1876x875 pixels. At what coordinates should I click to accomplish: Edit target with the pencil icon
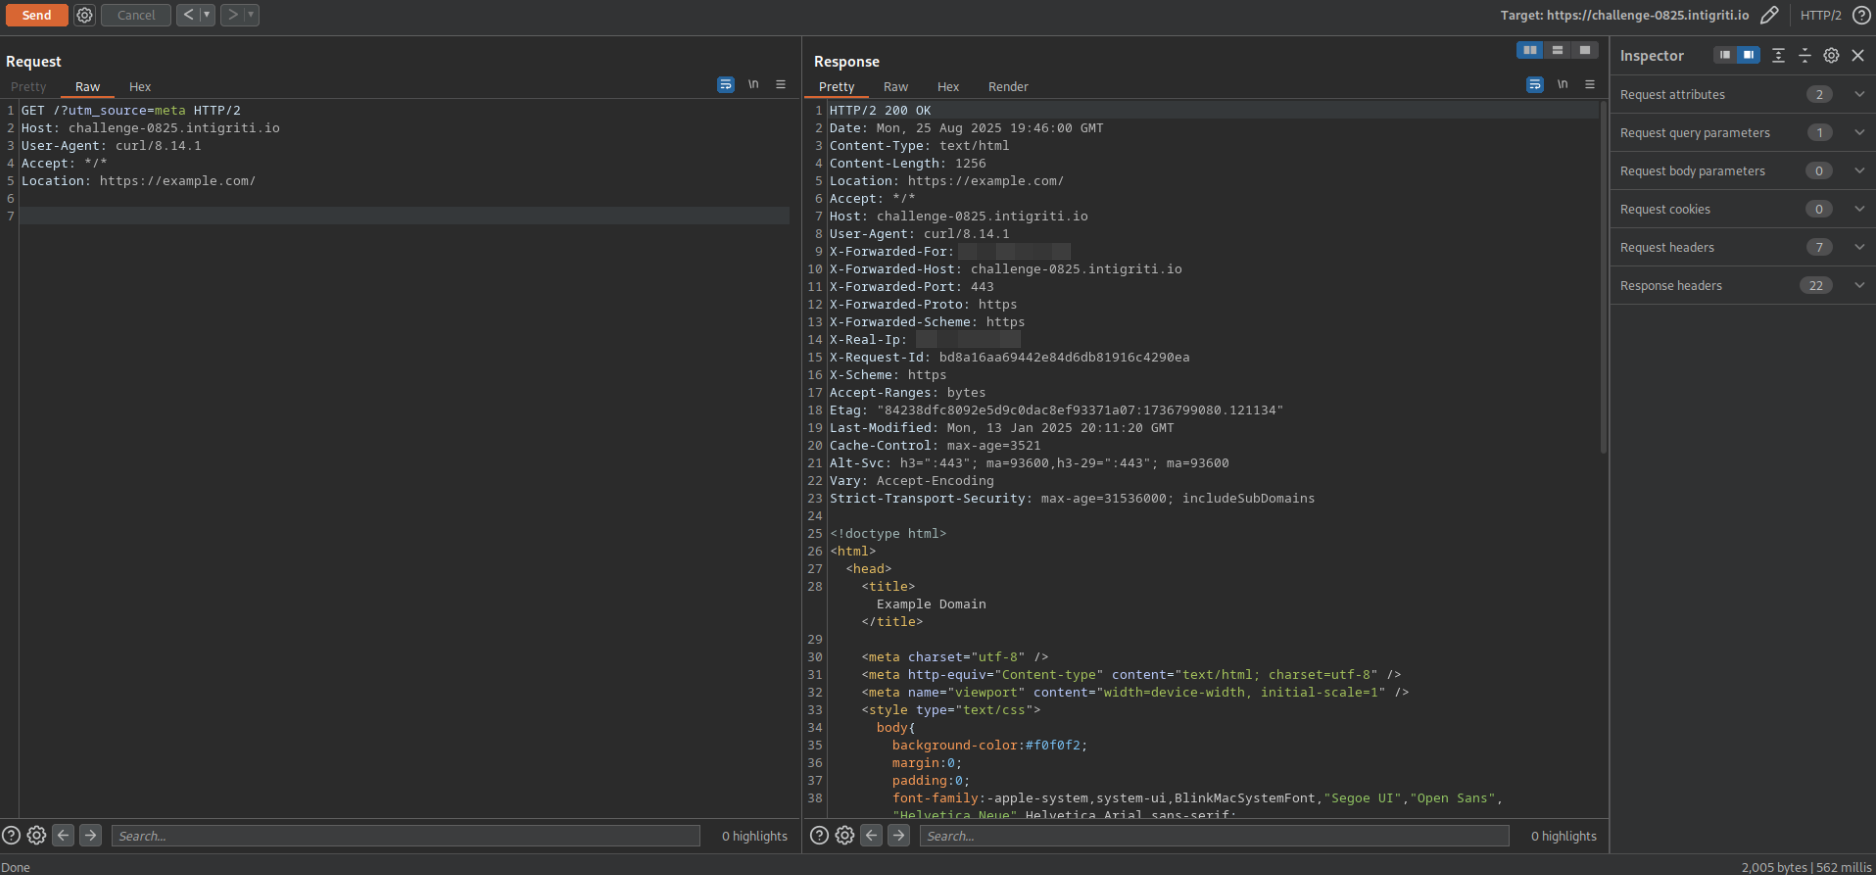[x=1769, y=15]
